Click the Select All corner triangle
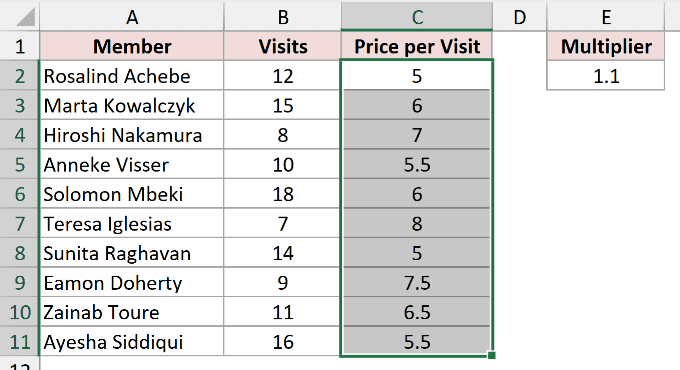 (x=26, y=17)
